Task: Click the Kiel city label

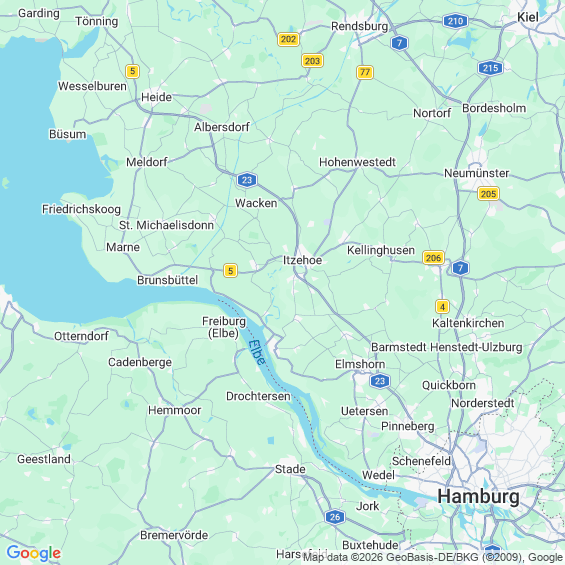Action: pyautogui.click(x=528, y=17)
